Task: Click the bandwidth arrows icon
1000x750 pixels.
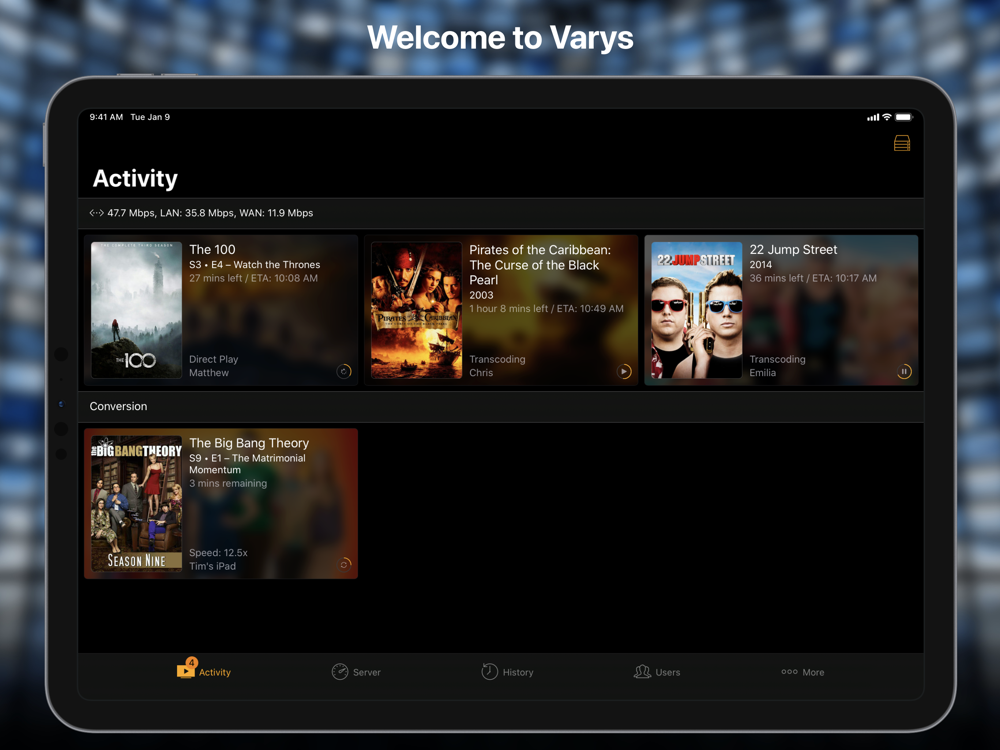Action: point(96,213)
